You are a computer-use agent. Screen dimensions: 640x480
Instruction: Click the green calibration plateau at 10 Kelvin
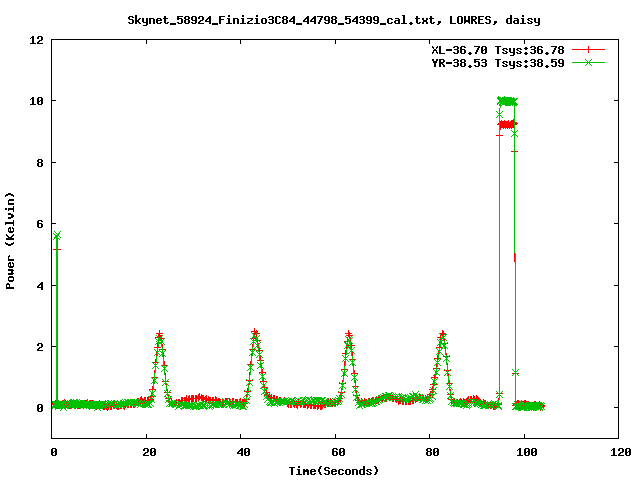point(507,101)
